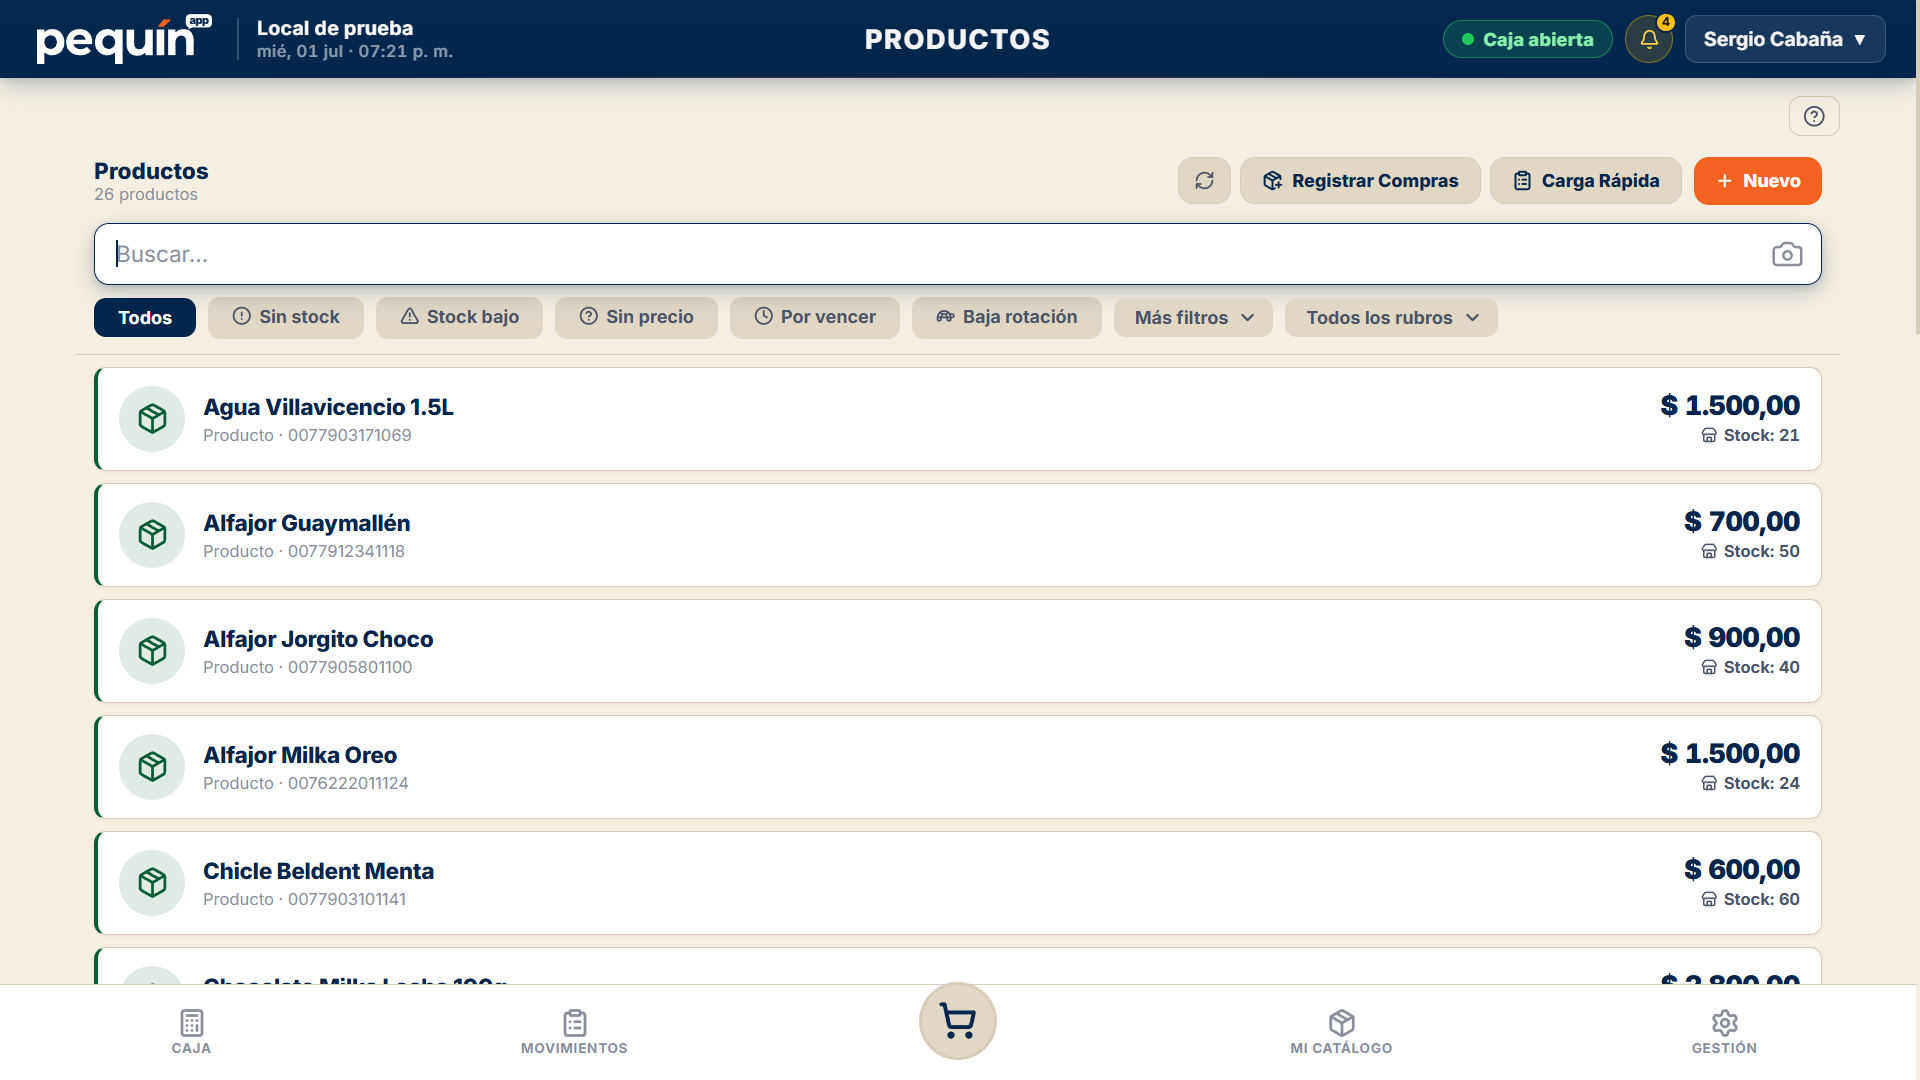The width and height of the screenshot is (1920, 1080).
Task: Select the Todos filter chip
Action: [145, 318]
